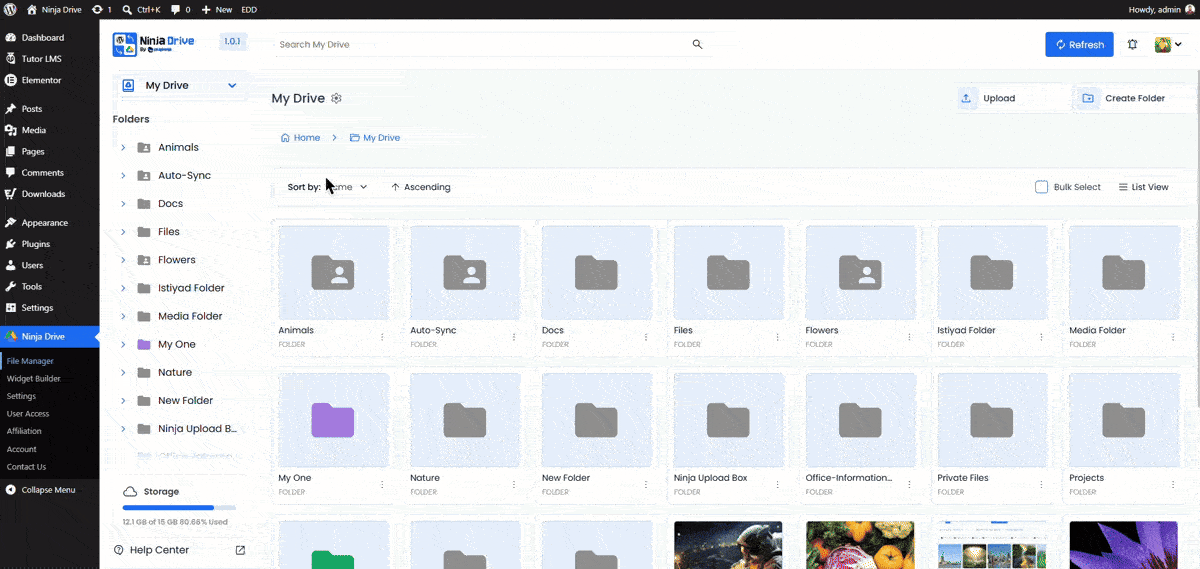Open Auto-Sync folder options menu
Image resolution: width=1200 pixels, height=569 pixels.
tap(514, 337)
